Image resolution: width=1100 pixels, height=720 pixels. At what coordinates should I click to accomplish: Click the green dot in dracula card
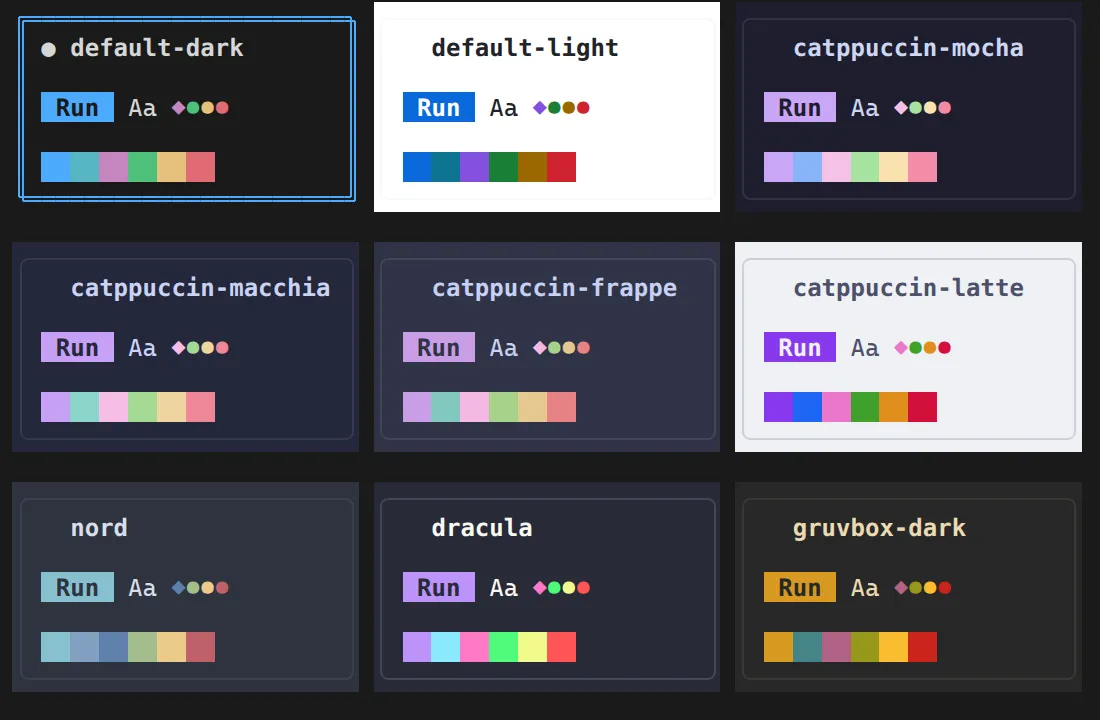(x=554, y=587)
